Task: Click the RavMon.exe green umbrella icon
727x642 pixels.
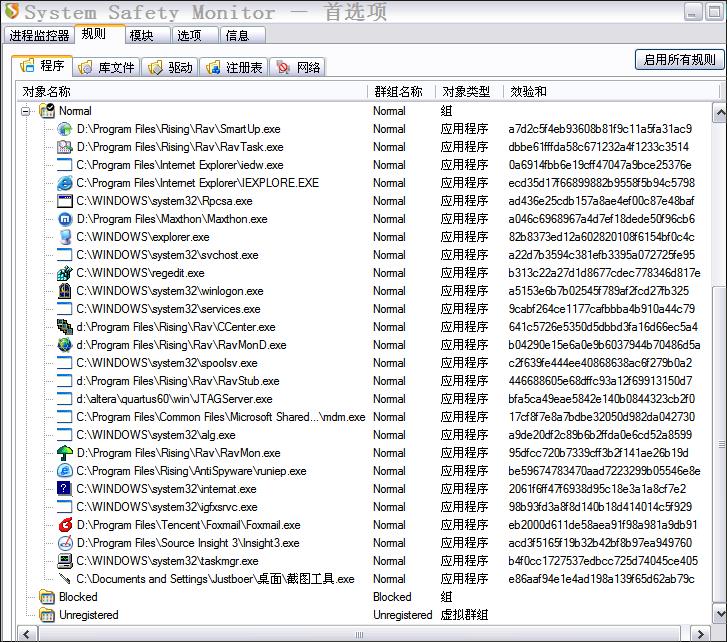Action: (64, 453)
